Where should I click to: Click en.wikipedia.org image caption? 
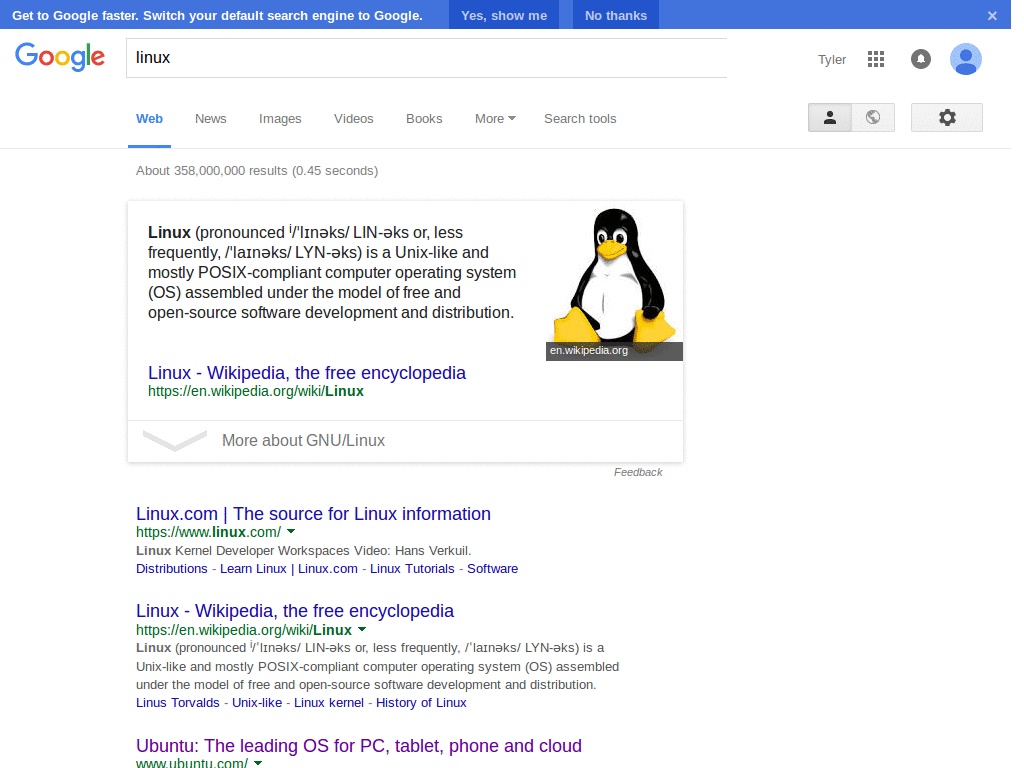[588, 351]
